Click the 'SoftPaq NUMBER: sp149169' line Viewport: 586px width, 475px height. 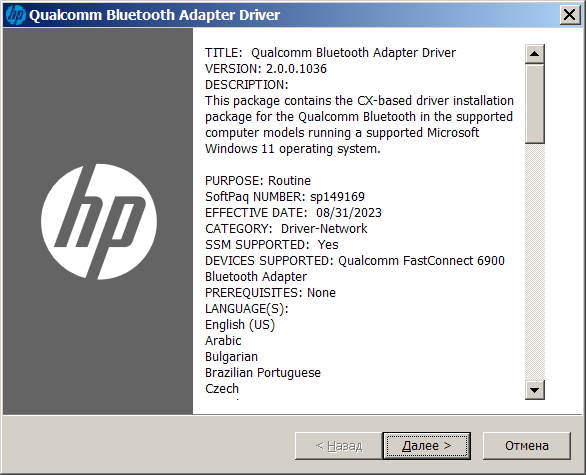285,197
